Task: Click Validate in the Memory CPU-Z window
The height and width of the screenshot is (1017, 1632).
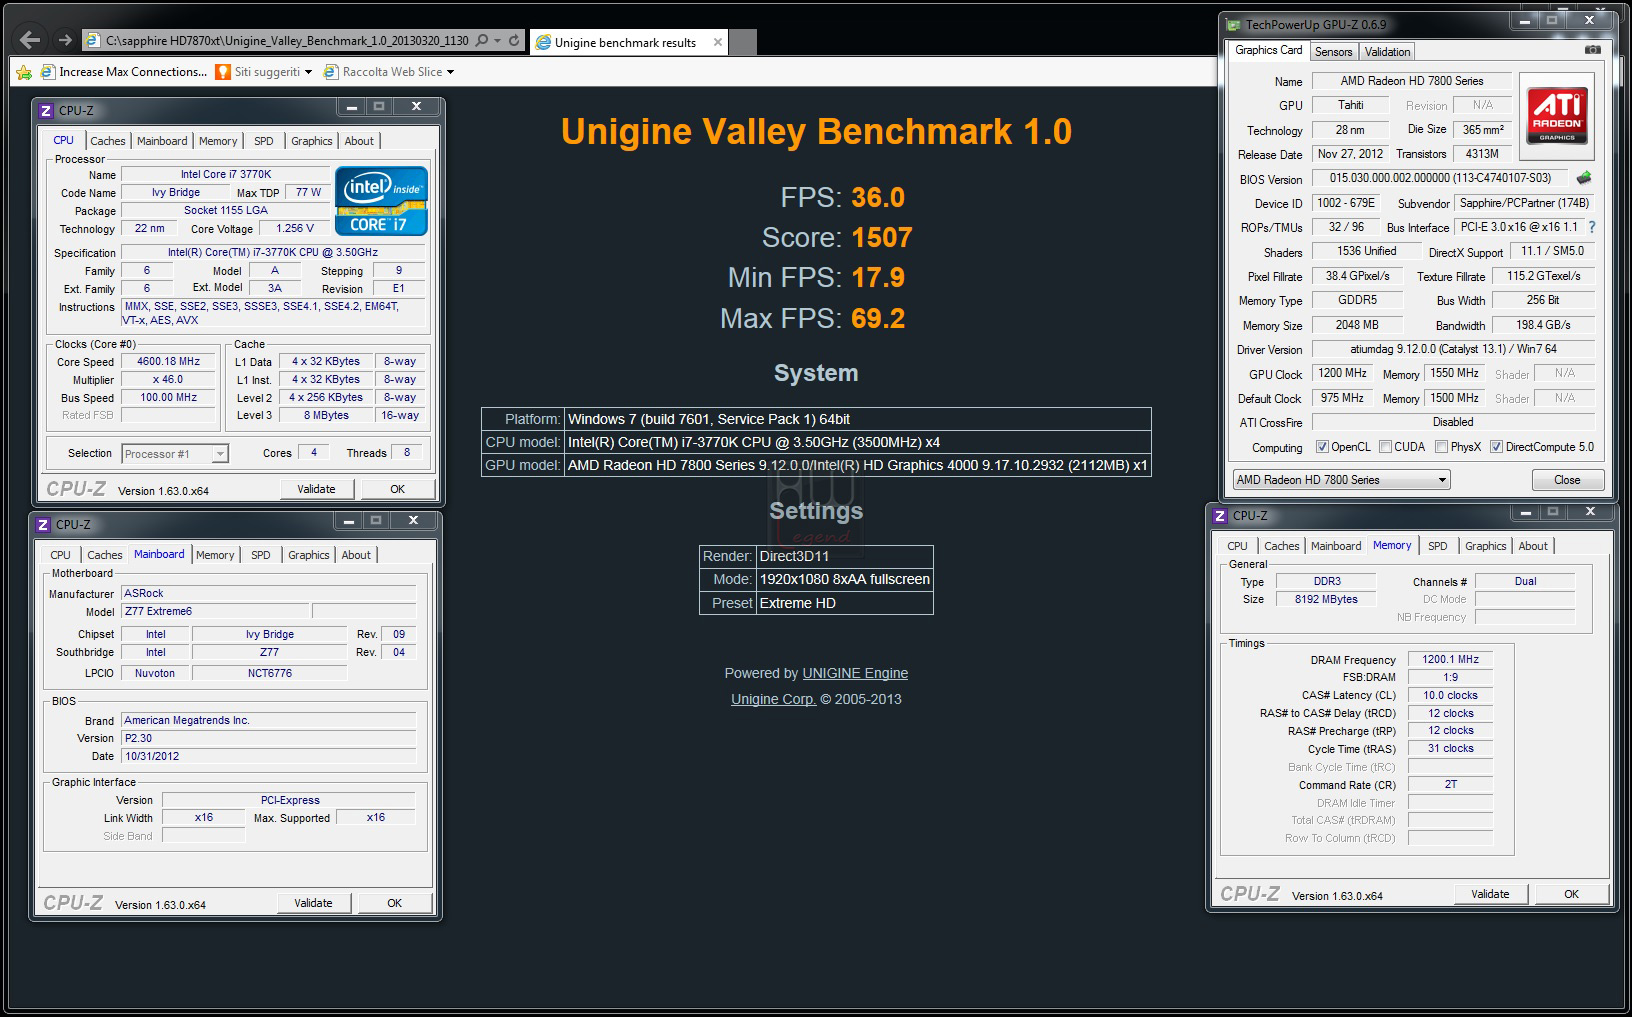Action: pos(1490,894)
